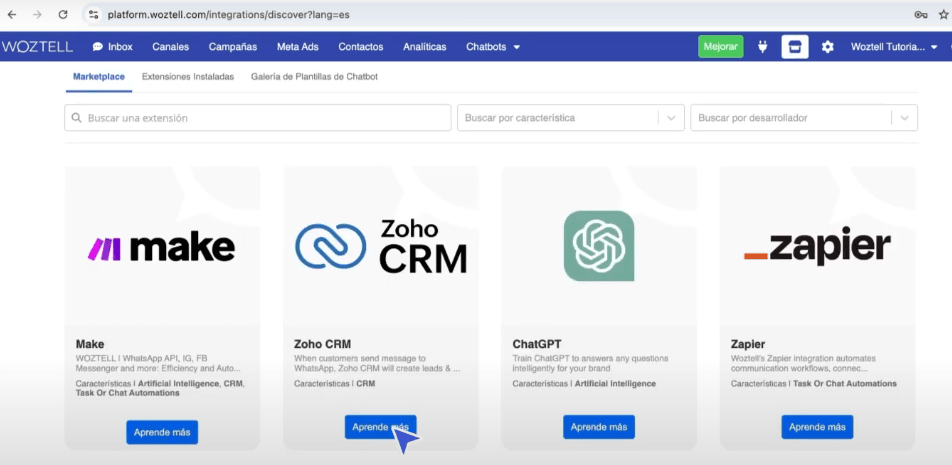Click Zoho CRM card's CRM feature tag
This screenshot has height=465, width=952.
click(366, 384)
